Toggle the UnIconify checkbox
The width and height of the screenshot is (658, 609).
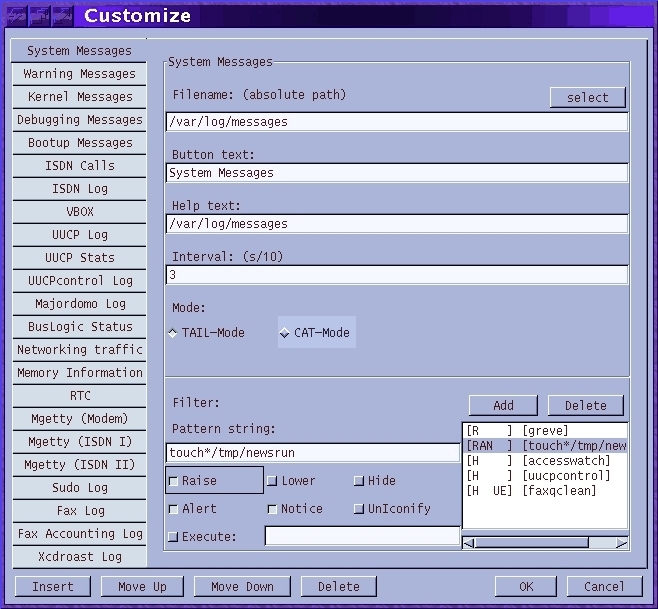[392, 509]
